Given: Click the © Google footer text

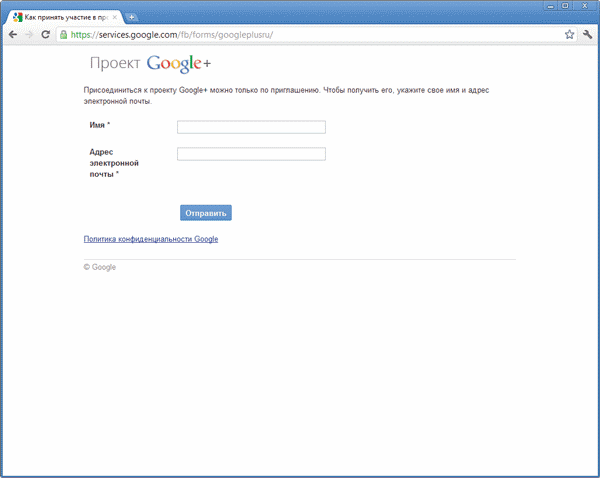Looking at the screenshot, I should (x=99, y=267).
